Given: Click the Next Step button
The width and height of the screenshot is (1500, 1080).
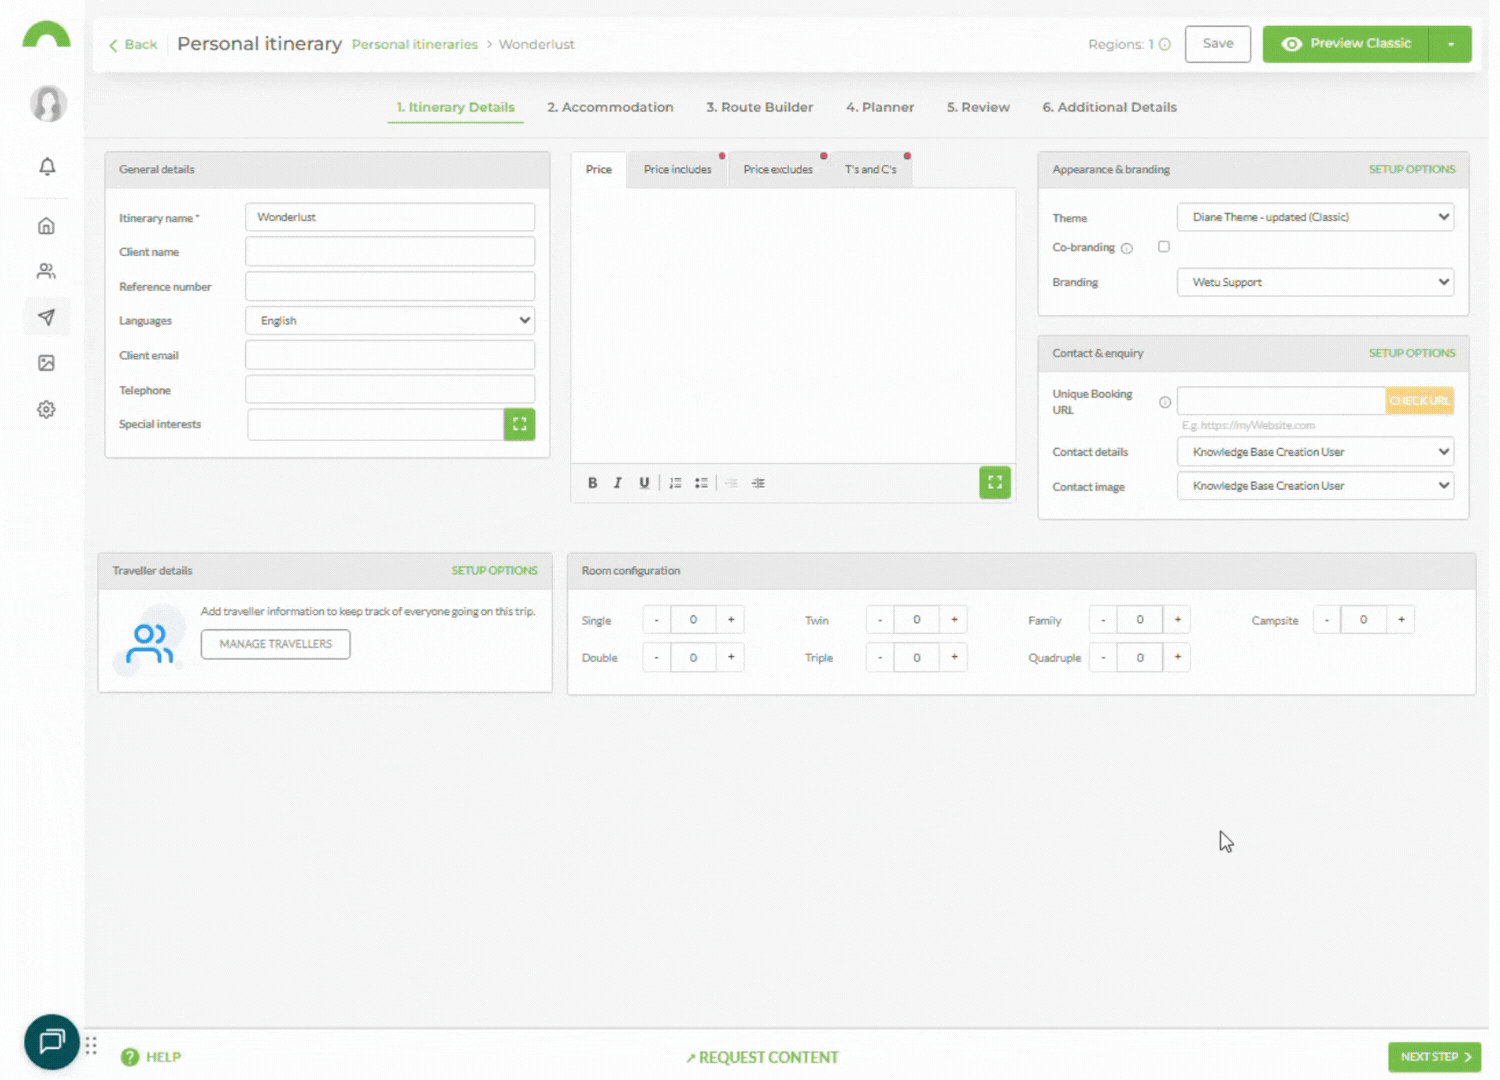Looking at the screenshot, I should [x=1434, y=1057].
